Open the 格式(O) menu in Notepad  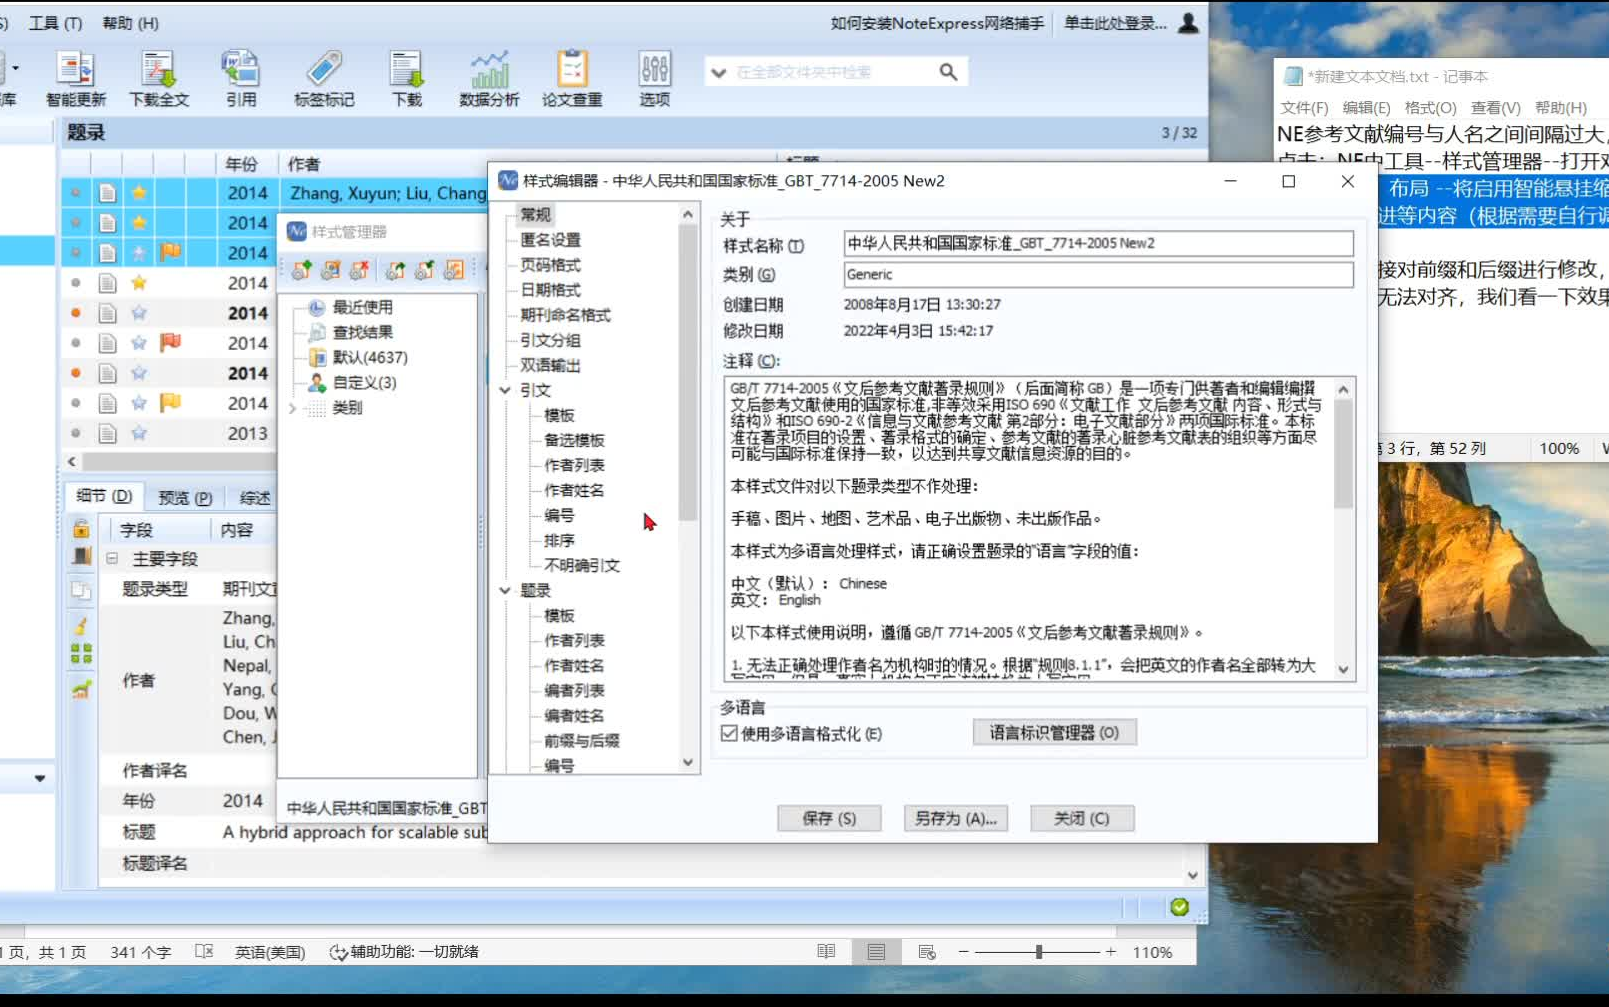(1430, 107)
